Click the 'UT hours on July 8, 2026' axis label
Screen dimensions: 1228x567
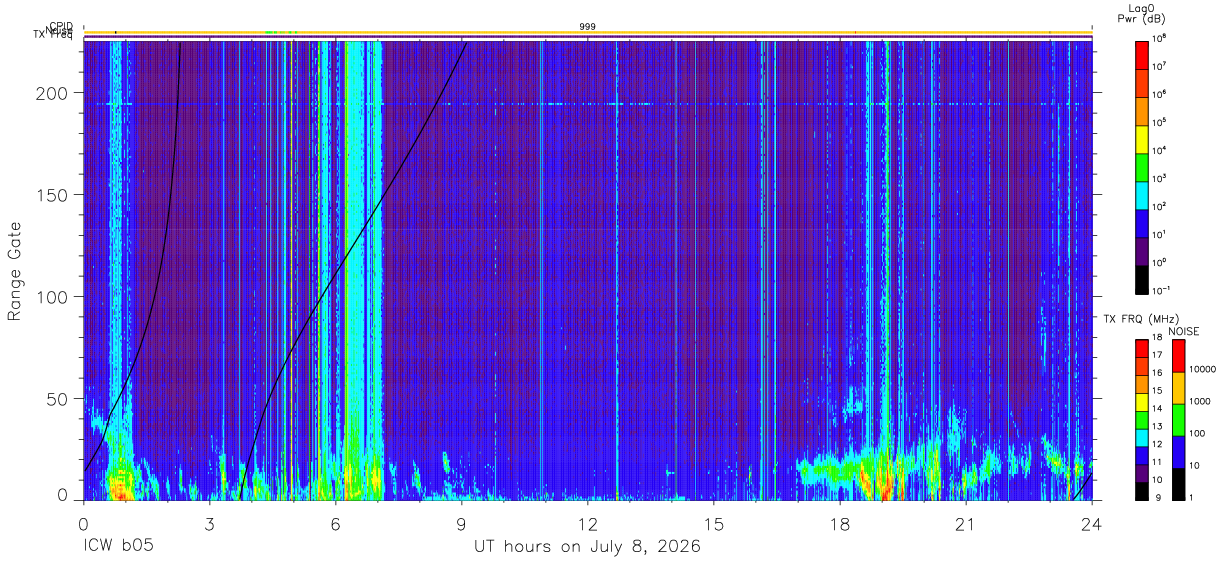(587, 547)
